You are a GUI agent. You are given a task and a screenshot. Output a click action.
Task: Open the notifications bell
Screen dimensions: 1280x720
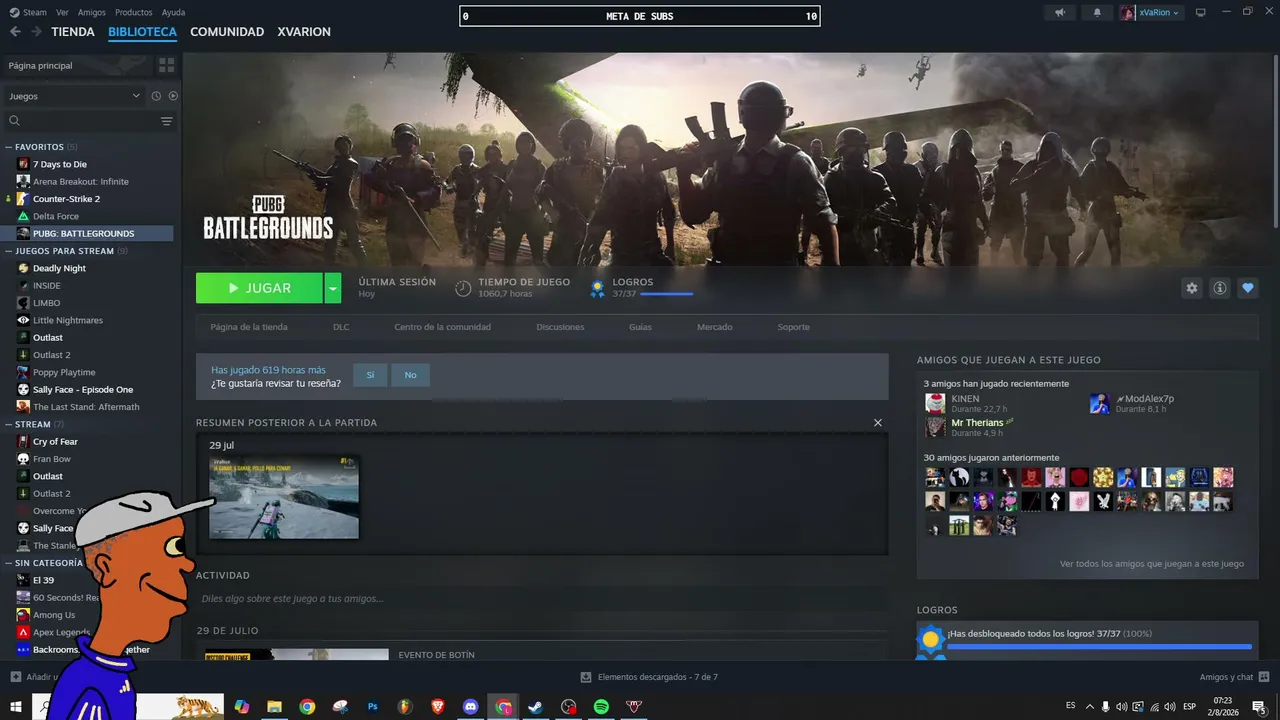pos(1097,13)
